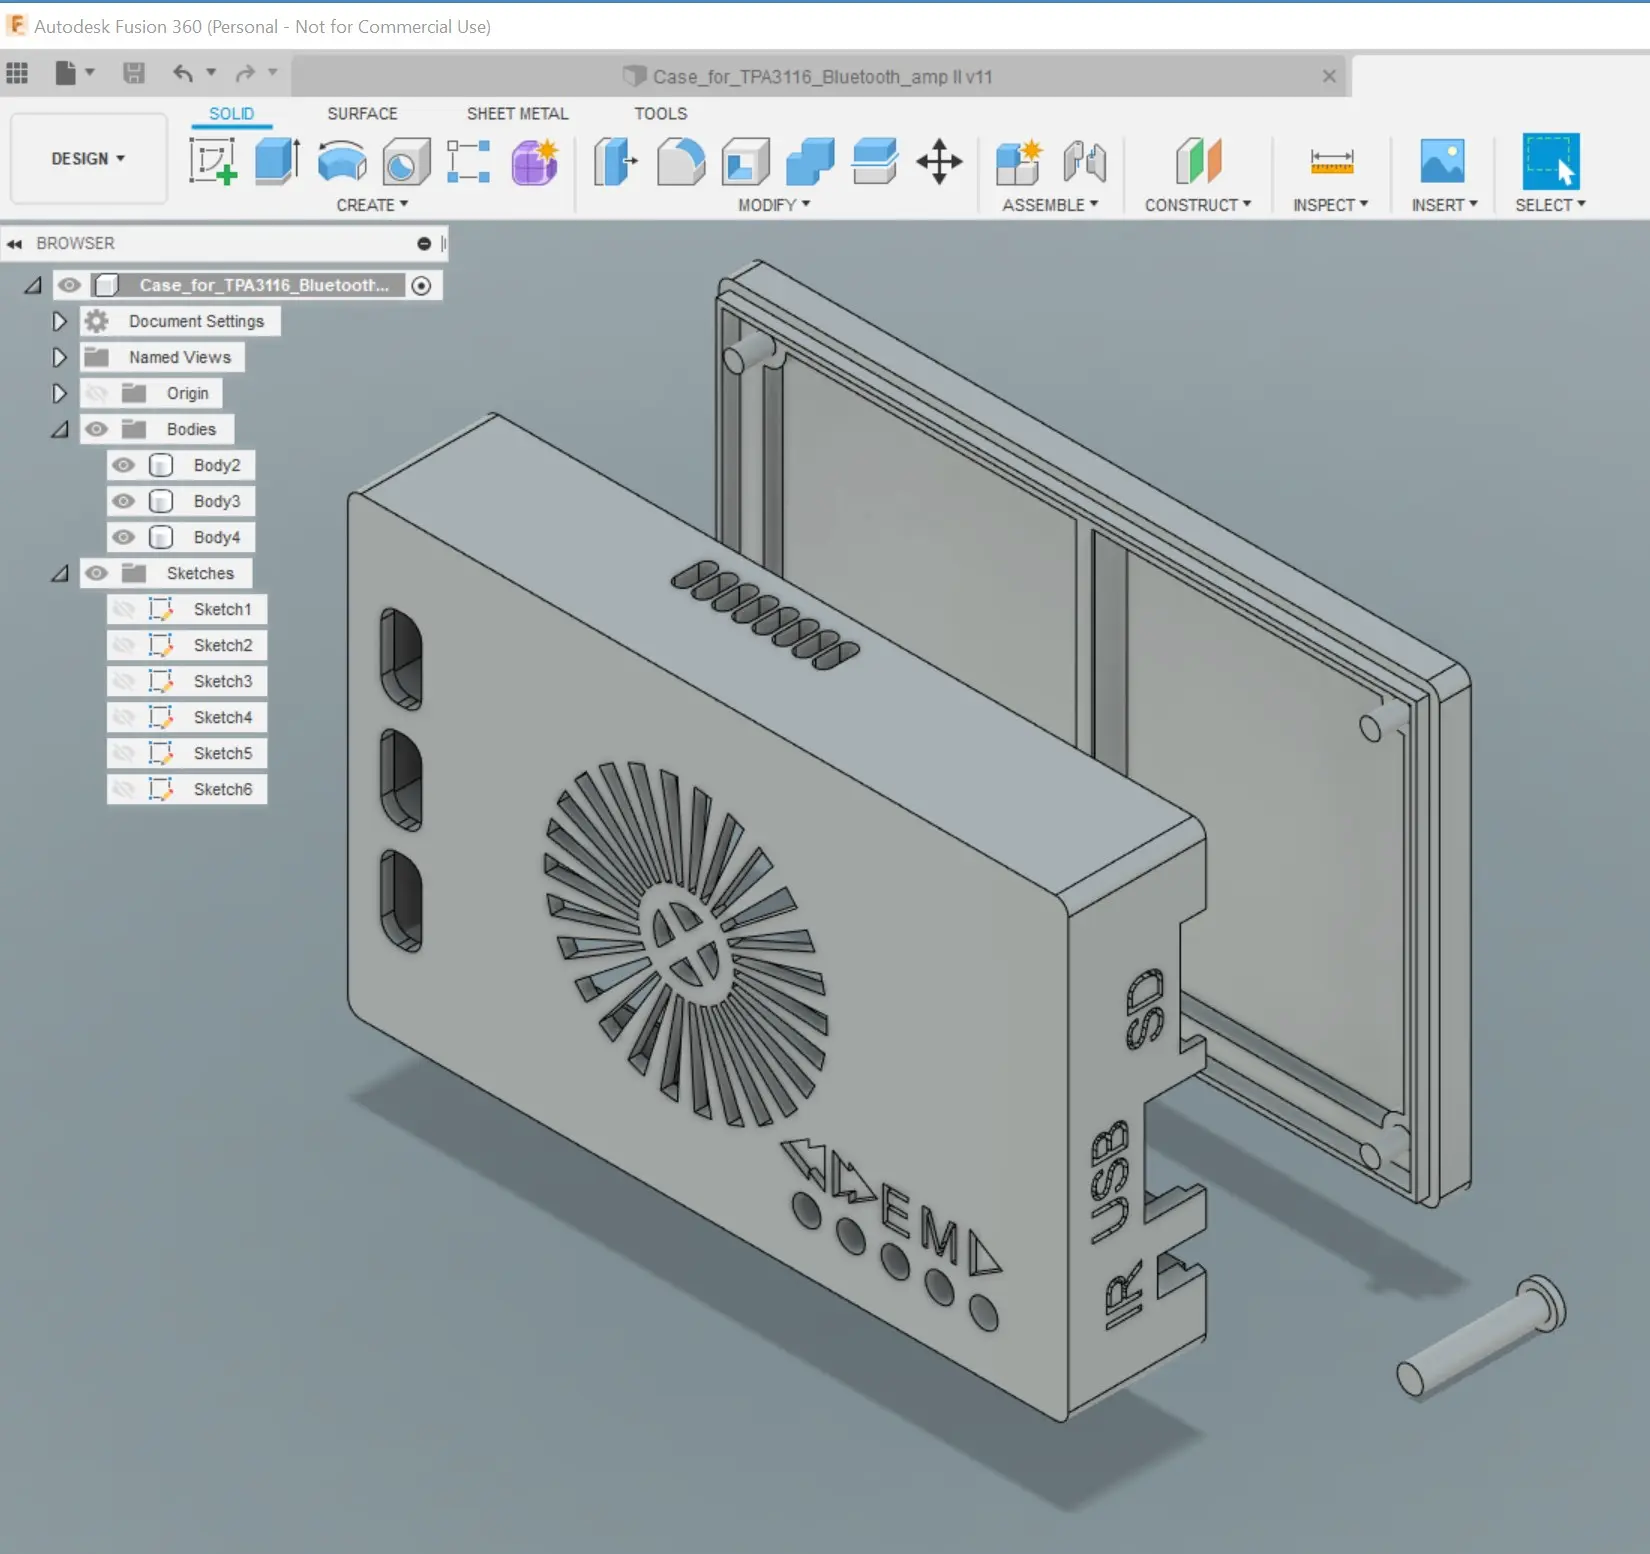
Task: Select the Rectangular Pattern tool
Action: [x=469, y=161]
